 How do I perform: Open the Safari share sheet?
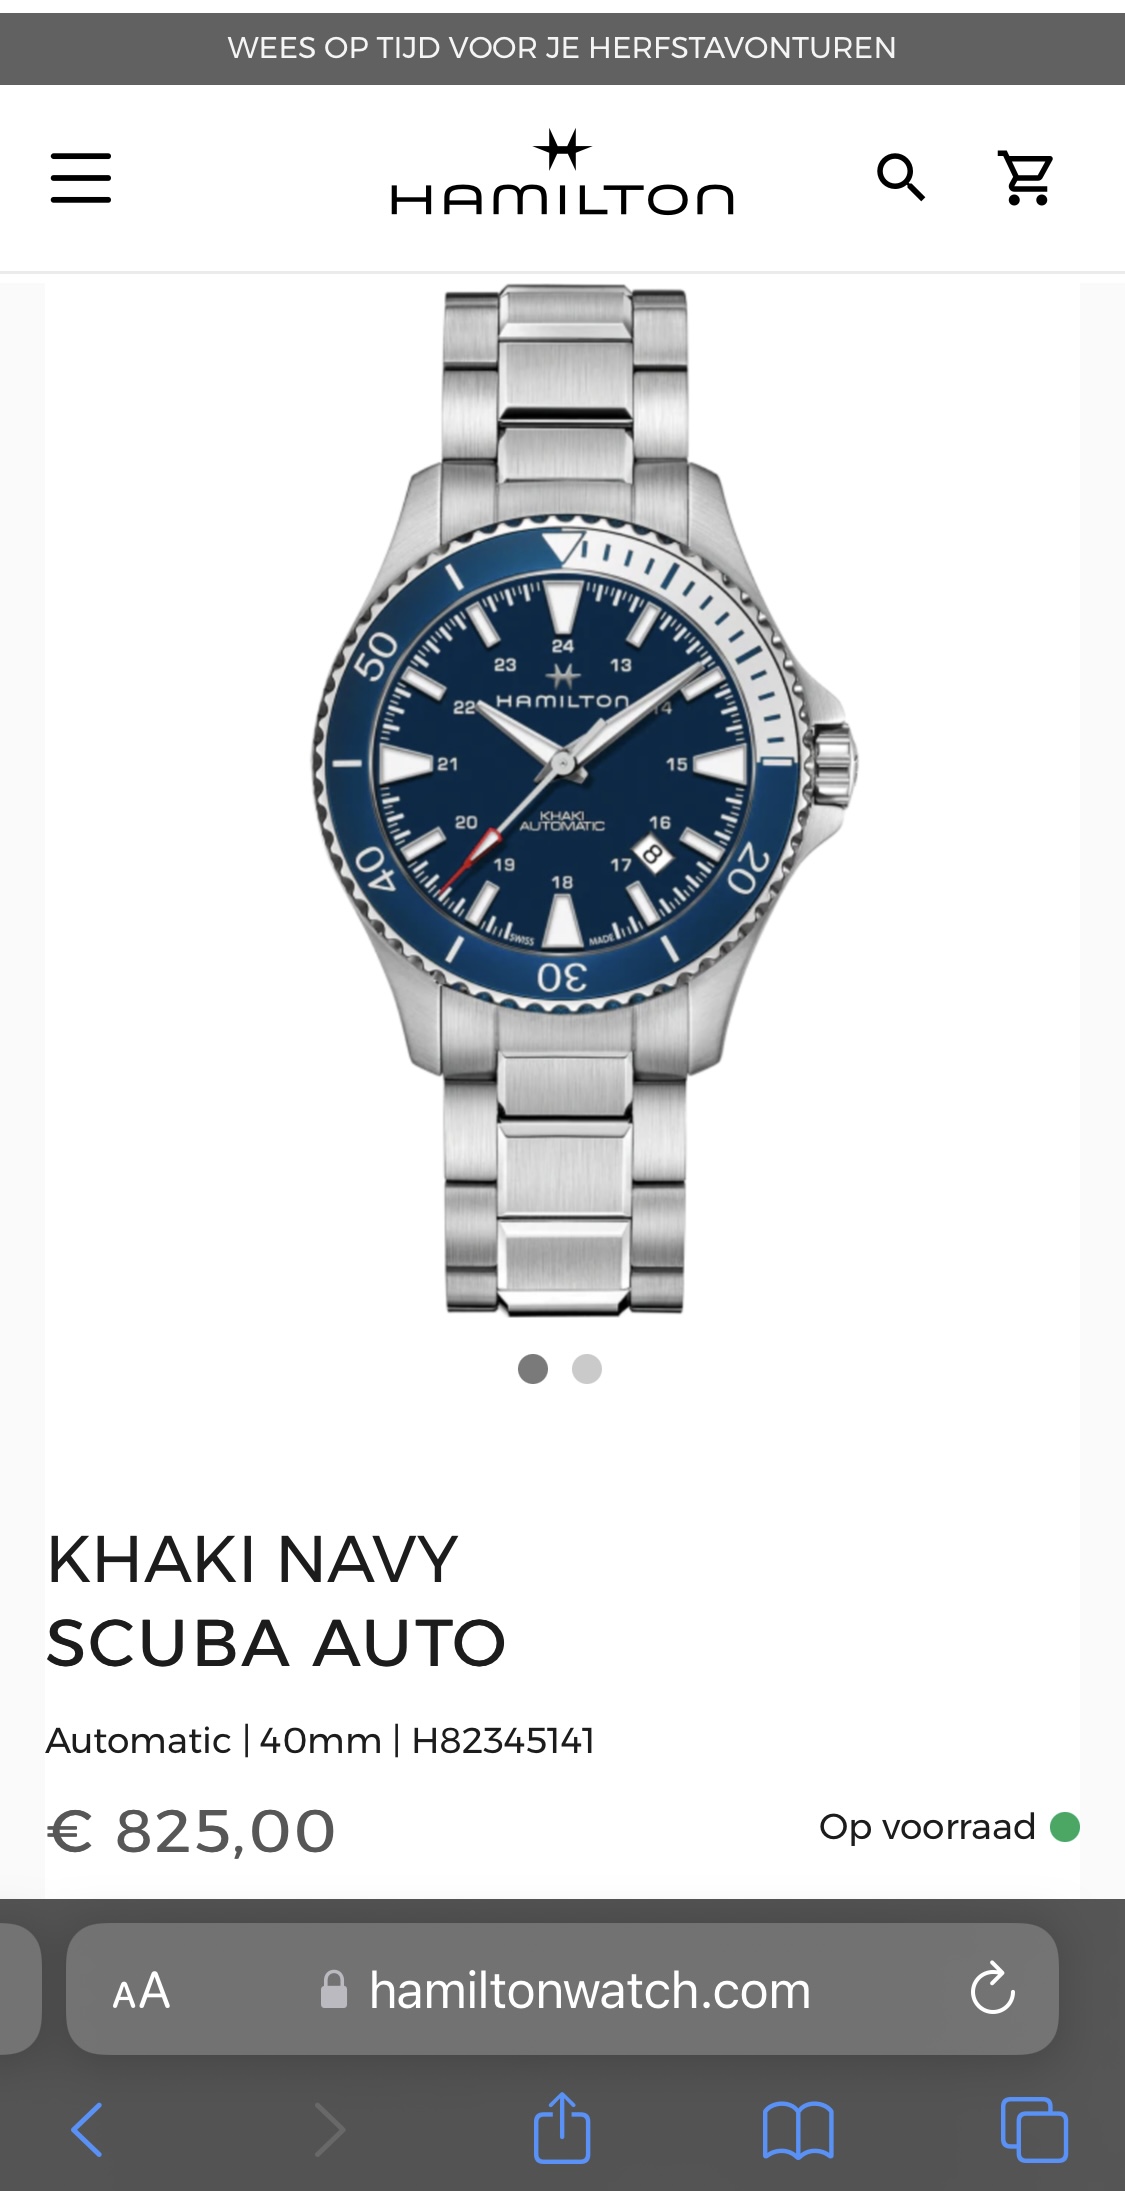562,2126
